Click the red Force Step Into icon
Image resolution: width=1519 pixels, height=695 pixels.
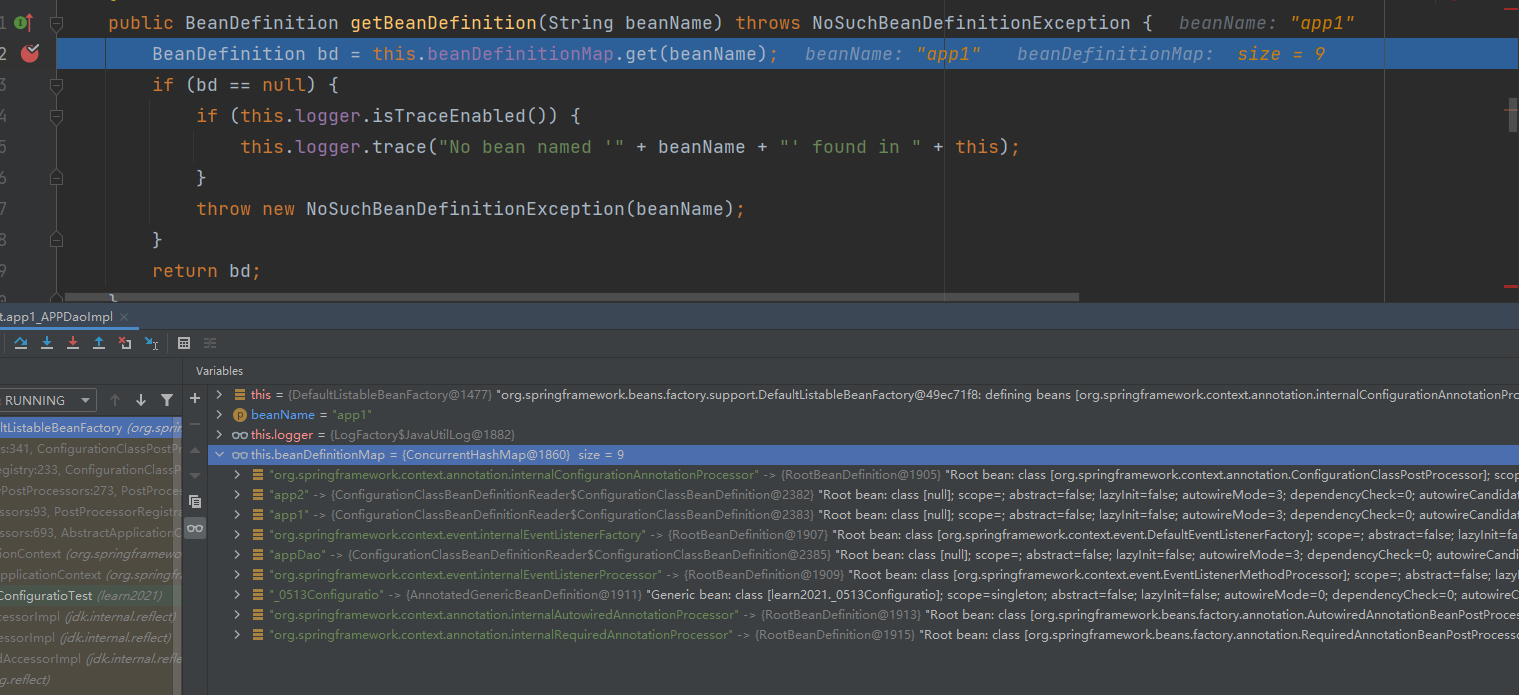click(73, 343)
